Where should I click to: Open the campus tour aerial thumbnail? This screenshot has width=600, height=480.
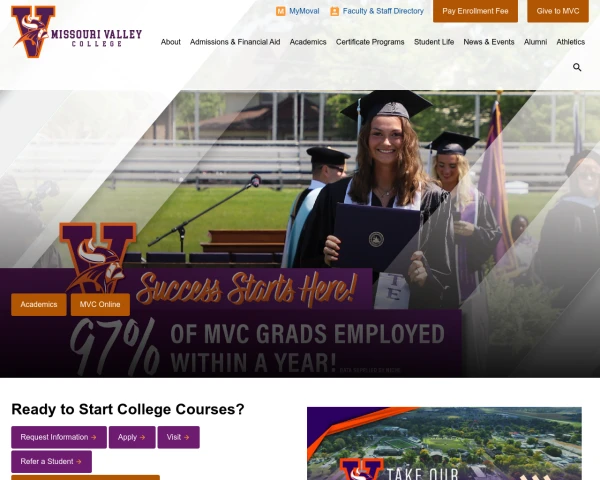[444, 443]
